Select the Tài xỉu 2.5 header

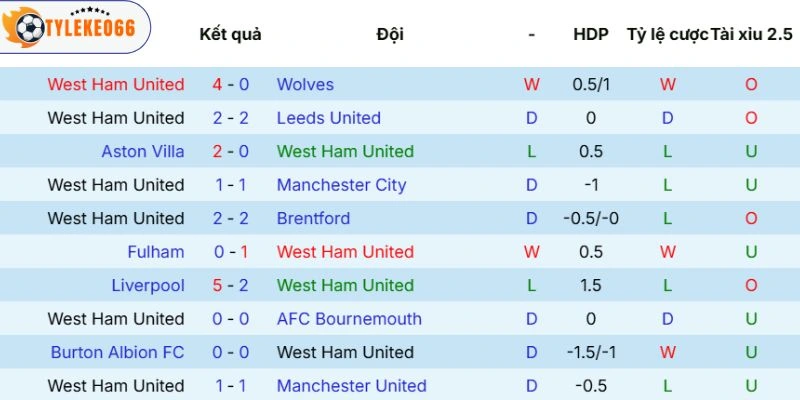tap(750, 34)
